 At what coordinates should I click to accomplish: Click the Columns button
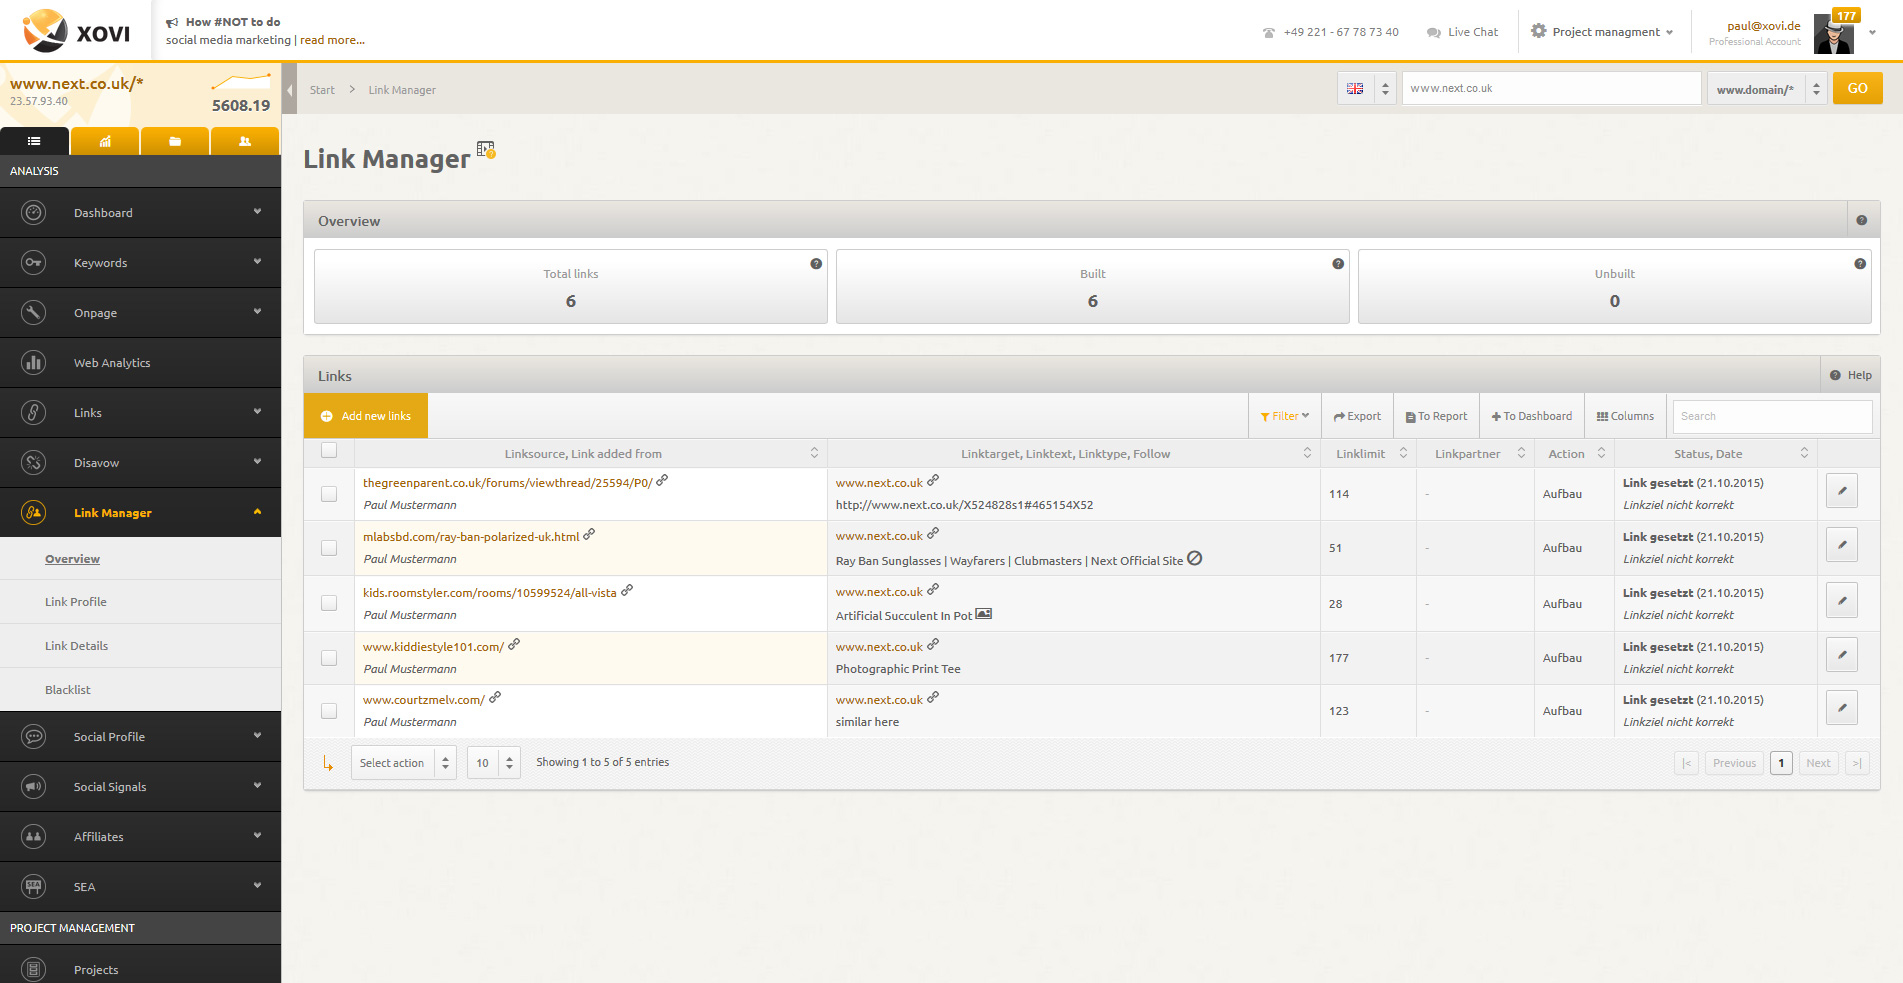1625,416
